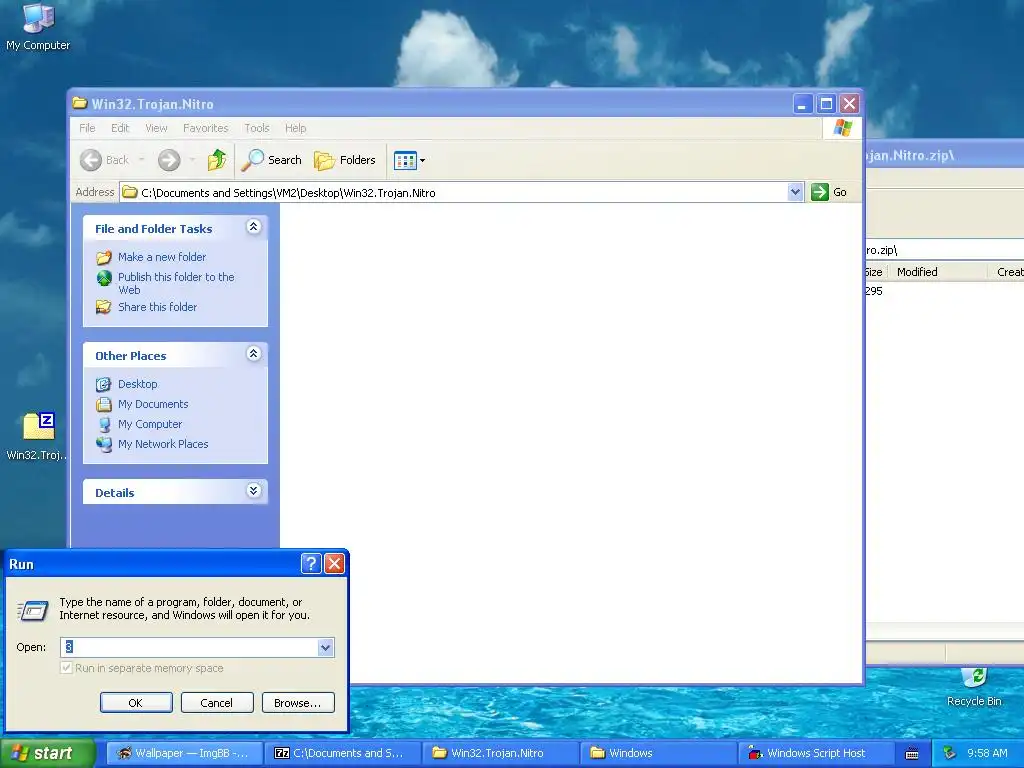Open the View menu
The width and height of the screenshot is (1024, 768).
click(156, 128)
